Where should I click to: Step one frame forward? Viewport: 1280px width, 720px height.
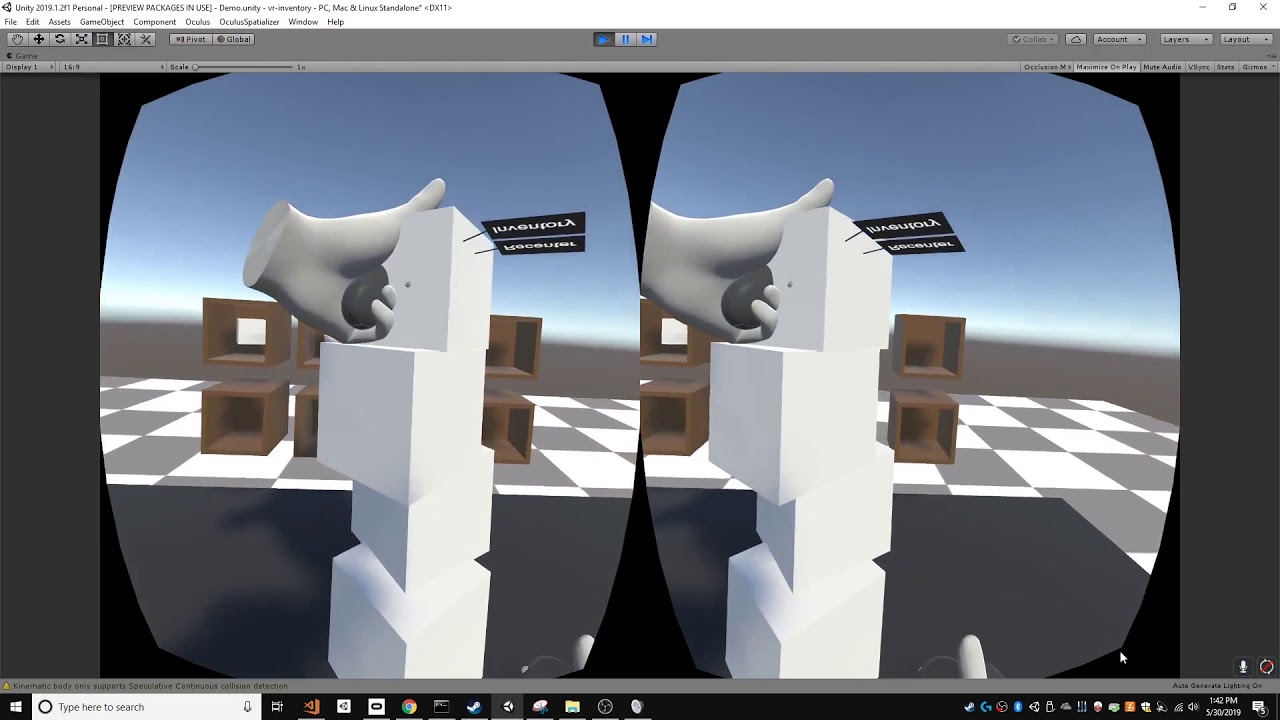click(x=647, y=39)
